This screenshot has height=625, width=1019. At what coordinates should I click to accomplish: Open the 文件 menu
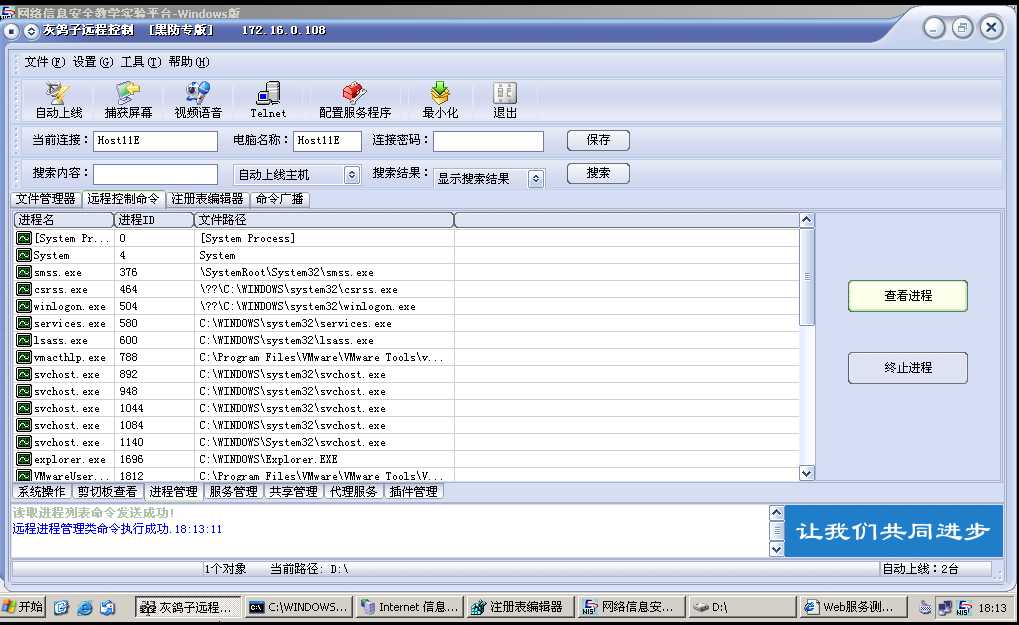pyautogui.click(x=44, y=62)
